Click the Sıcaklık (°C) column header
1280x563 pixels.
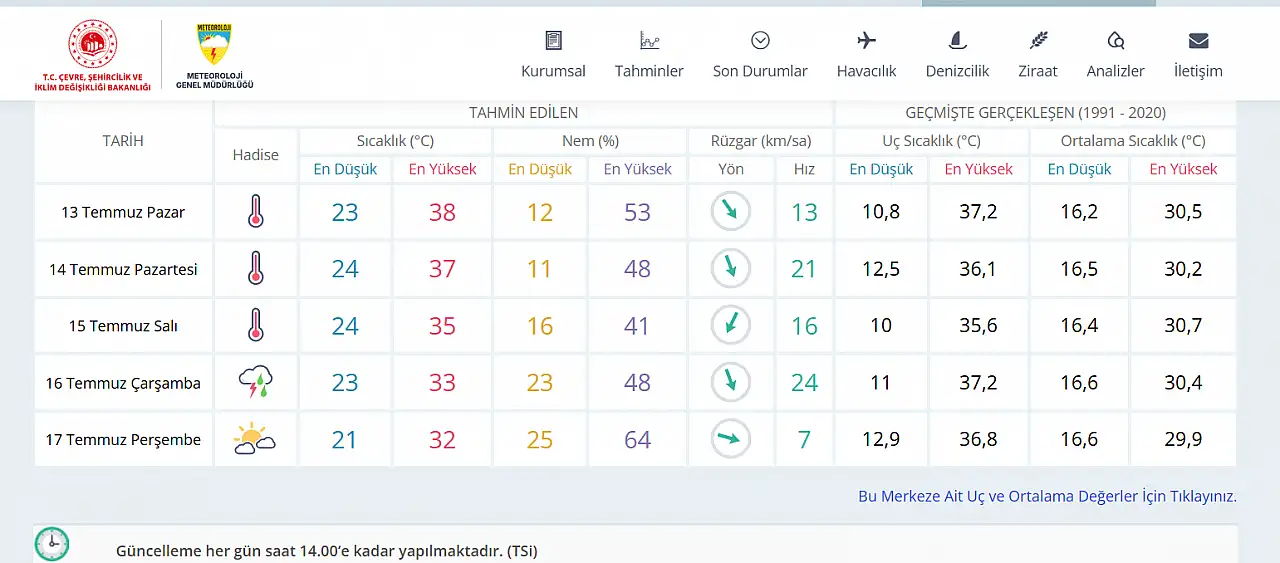395,141
